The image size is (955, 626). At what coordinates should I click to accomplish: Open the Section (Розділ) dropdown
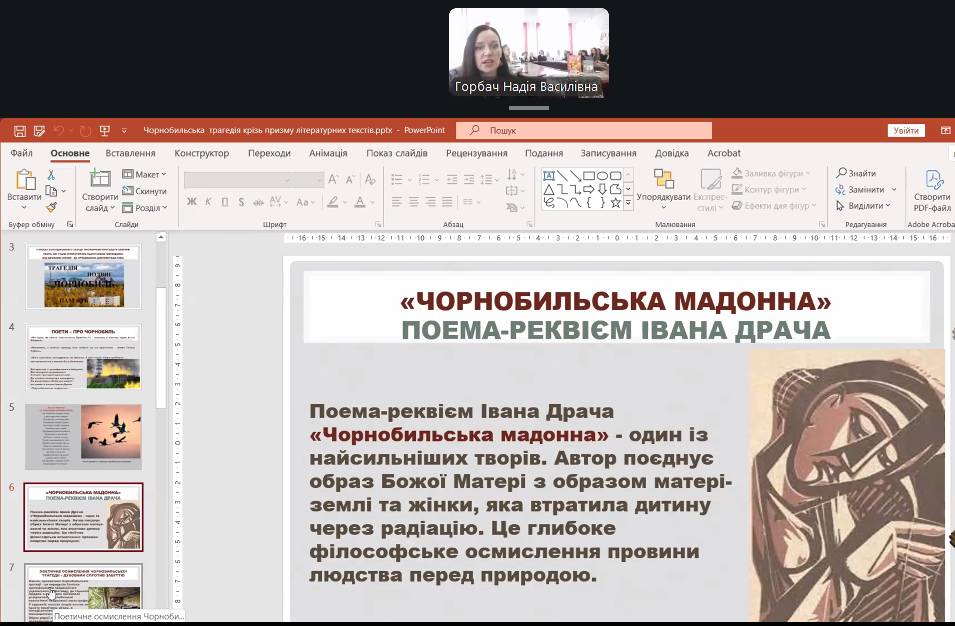pyautogui.click(x=145, y=208)
